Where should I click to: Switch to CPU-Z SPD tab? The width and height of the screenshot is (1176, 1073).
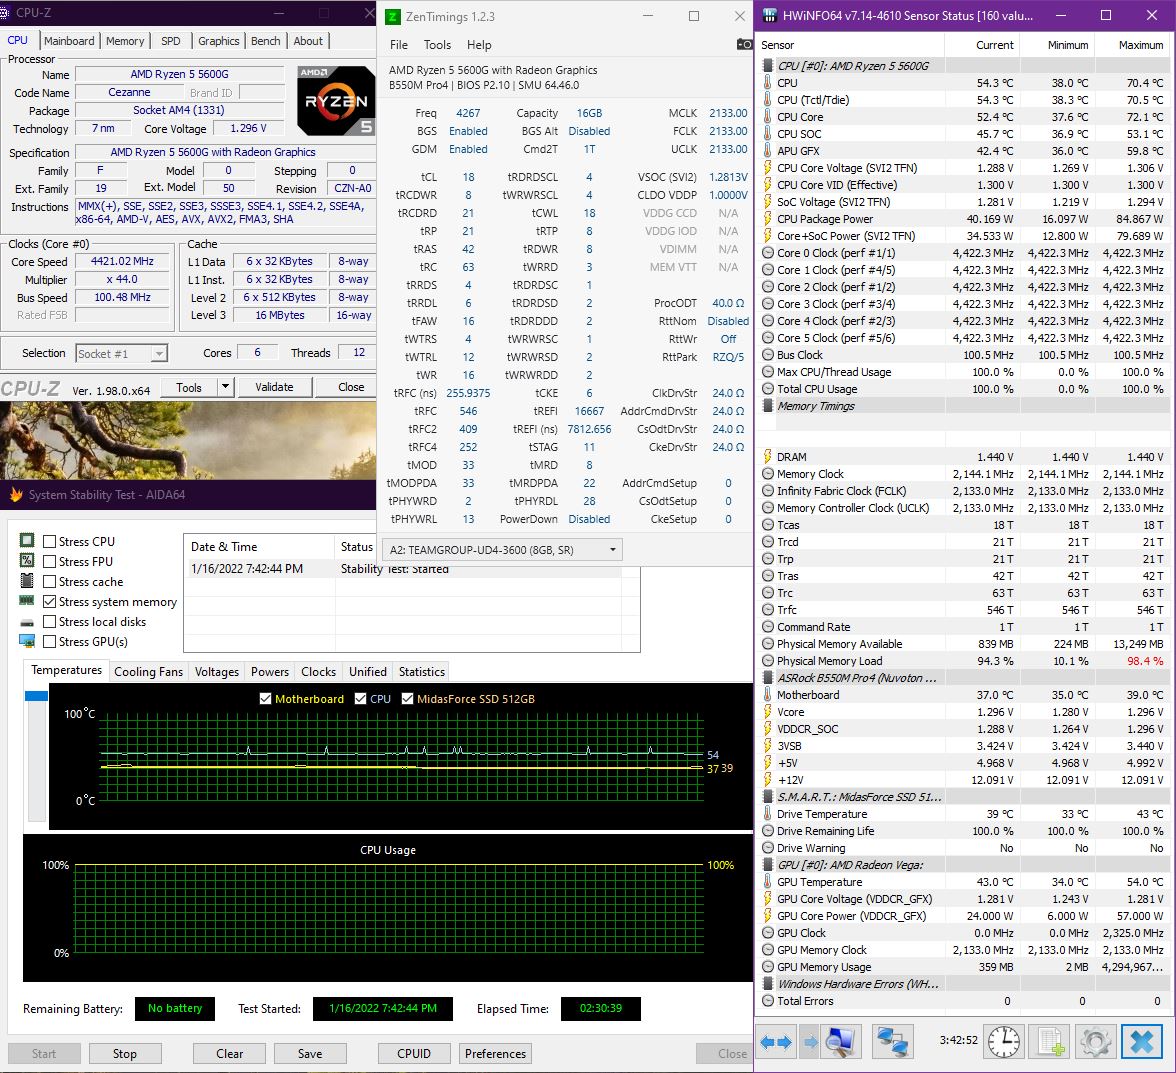(x=171, y=41)
